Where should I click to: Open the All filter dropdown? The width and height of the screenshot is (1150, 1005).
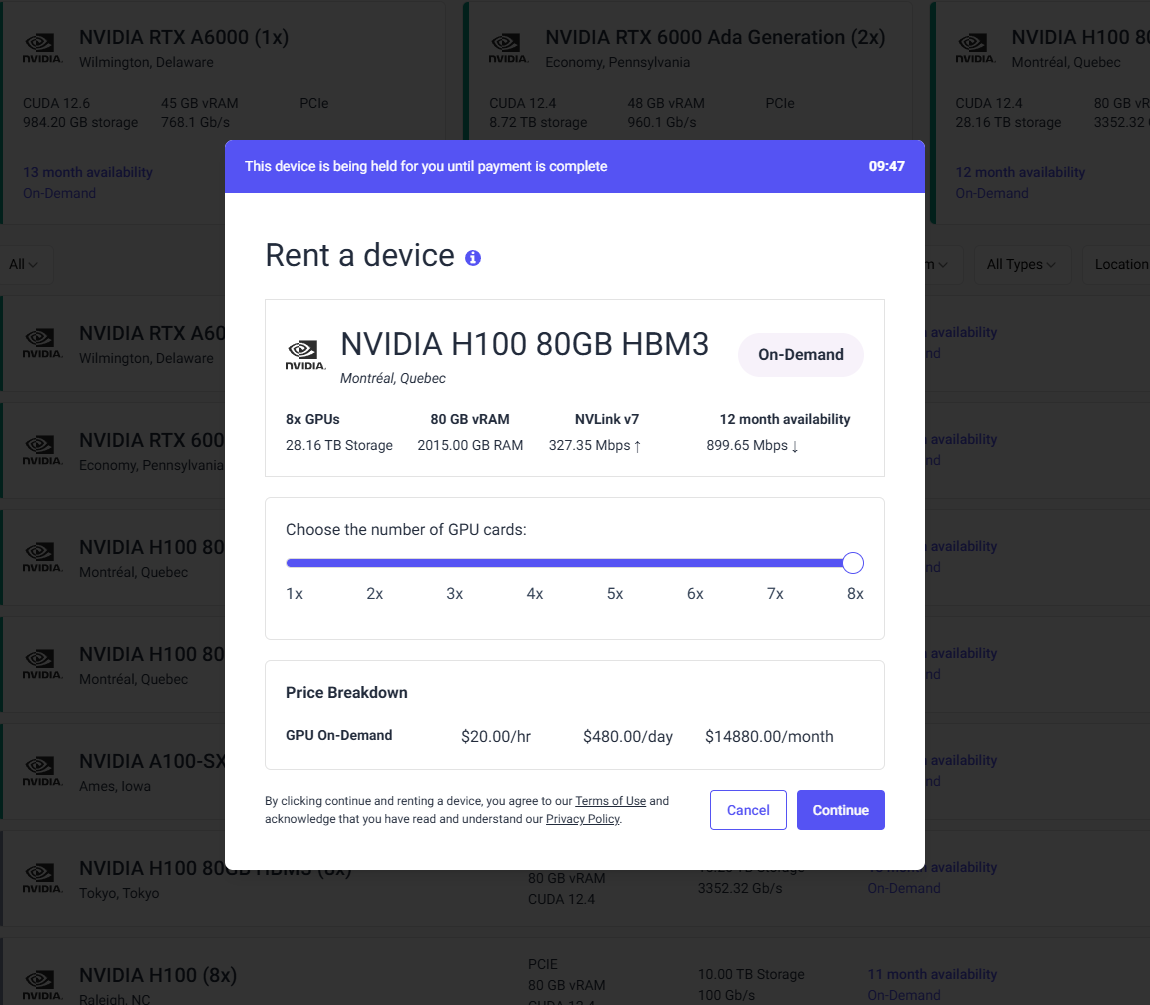pyautogui.click(x=23, y=264)
